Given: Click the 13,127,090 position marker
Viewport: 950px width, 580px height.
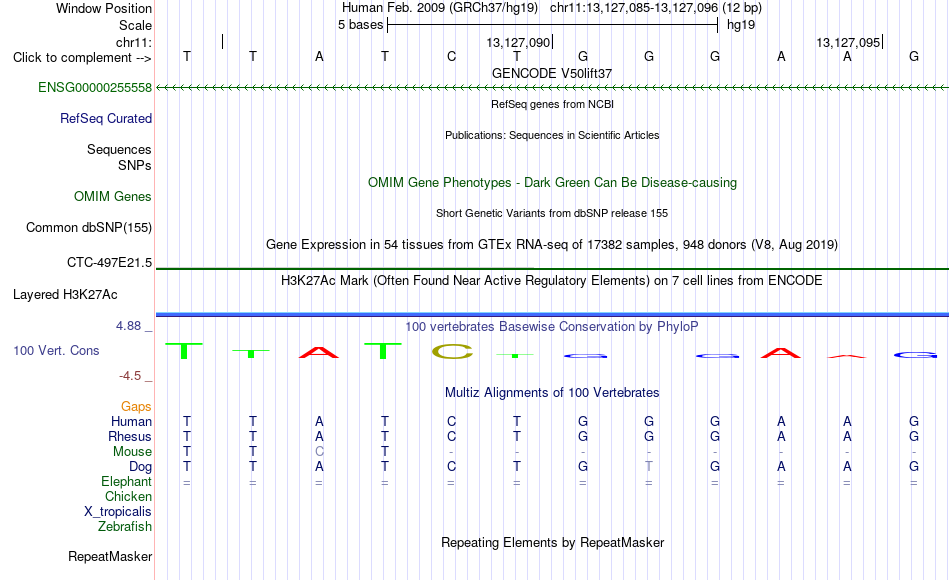Looking at the screenshot, I should [518, 42].
